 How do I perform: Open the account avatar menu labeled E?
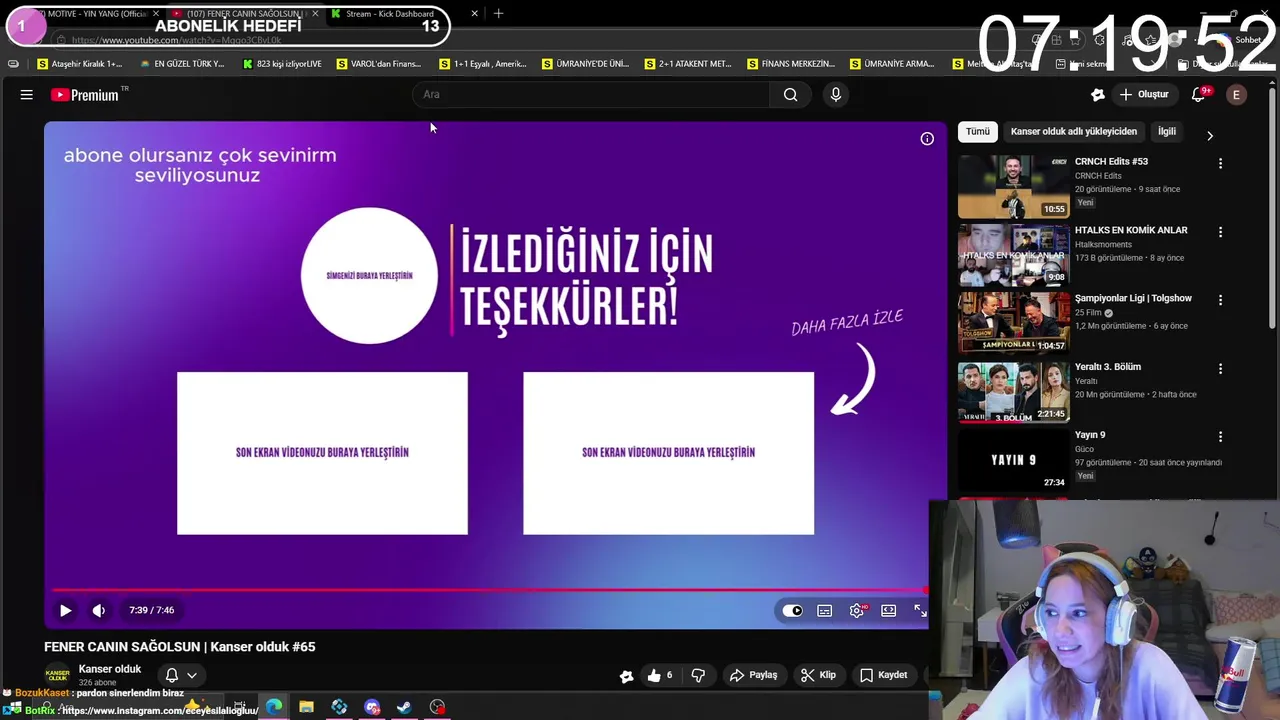1237,95
